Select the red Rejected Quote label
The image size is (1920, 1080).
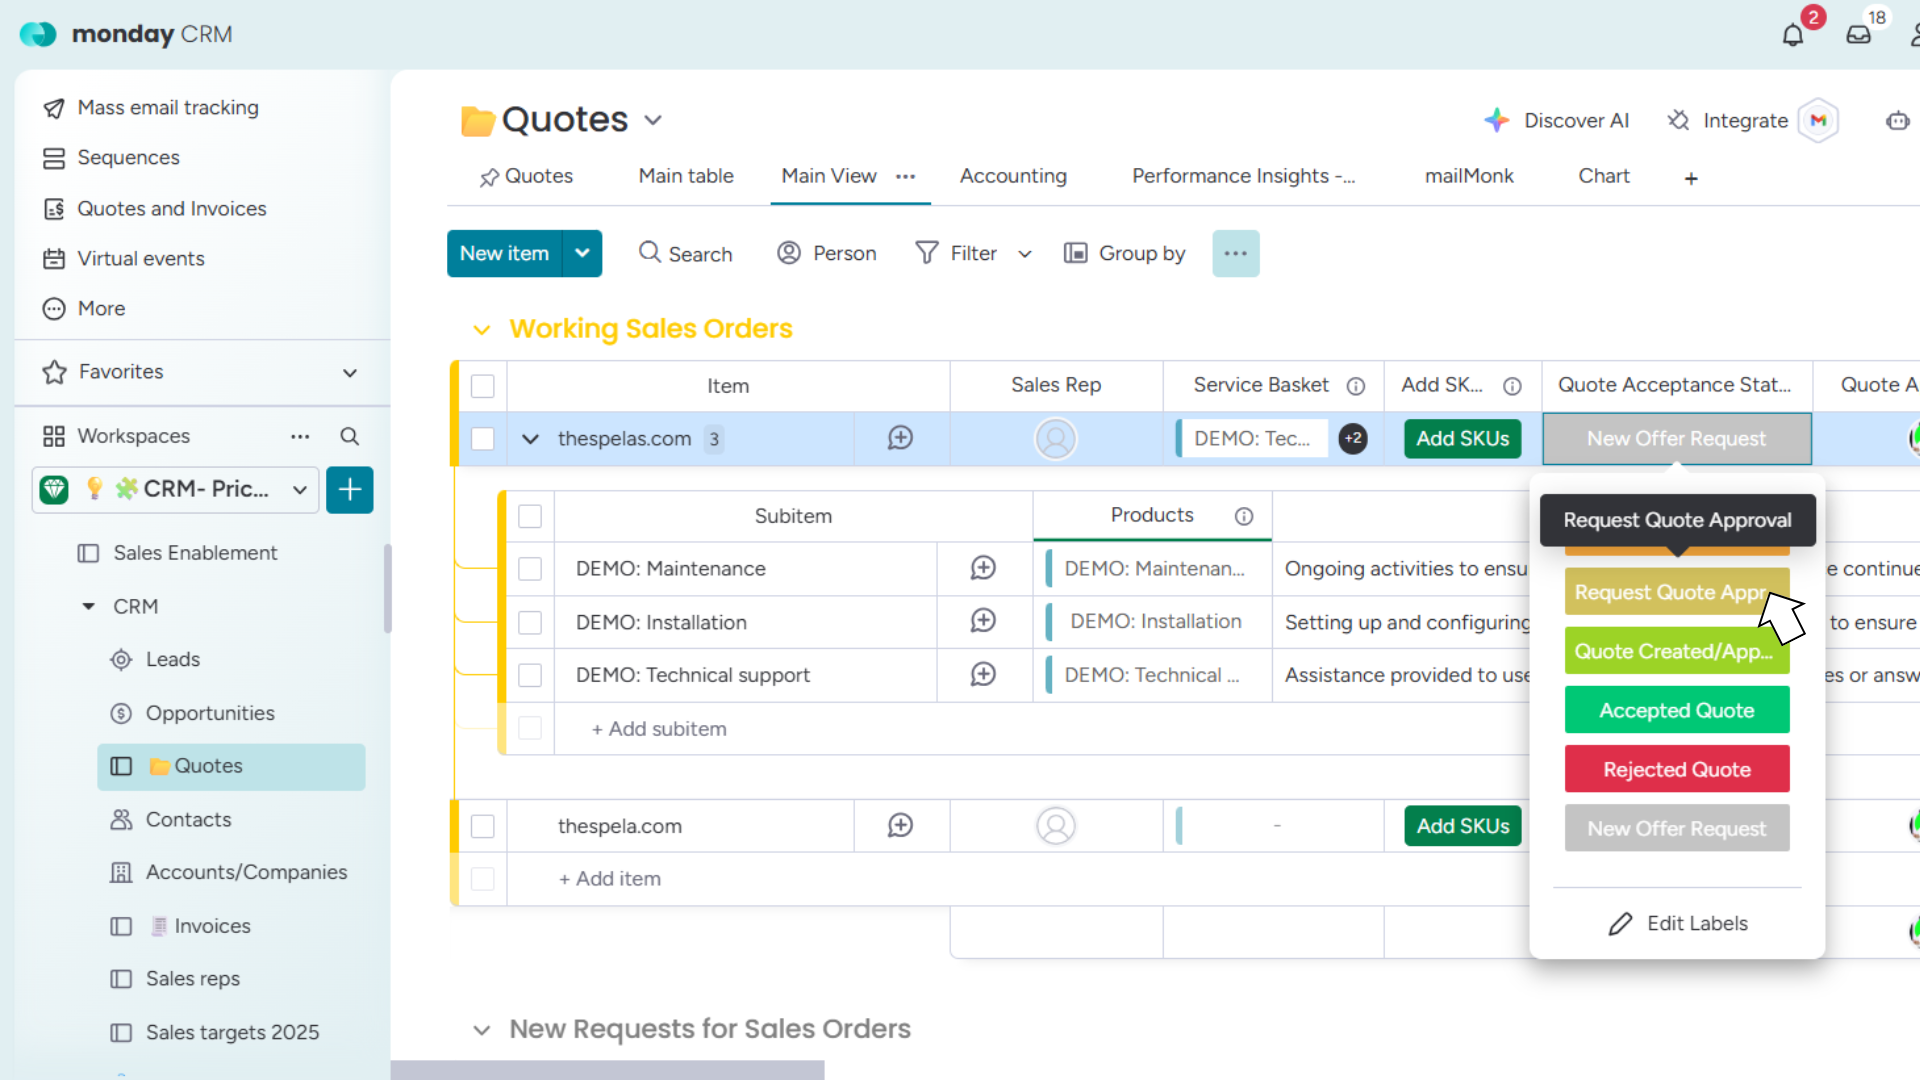coord(1676,769)
